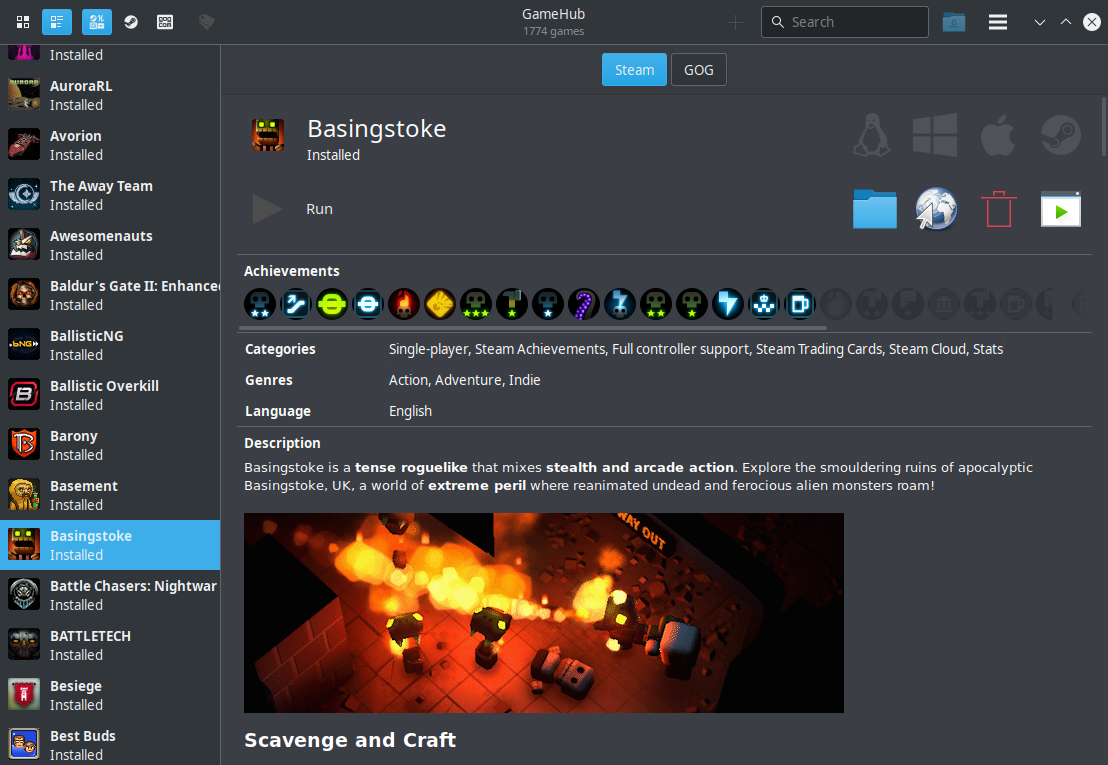Open store page via globe icon
1108x765 pixels.
click(x=936, y=209)
